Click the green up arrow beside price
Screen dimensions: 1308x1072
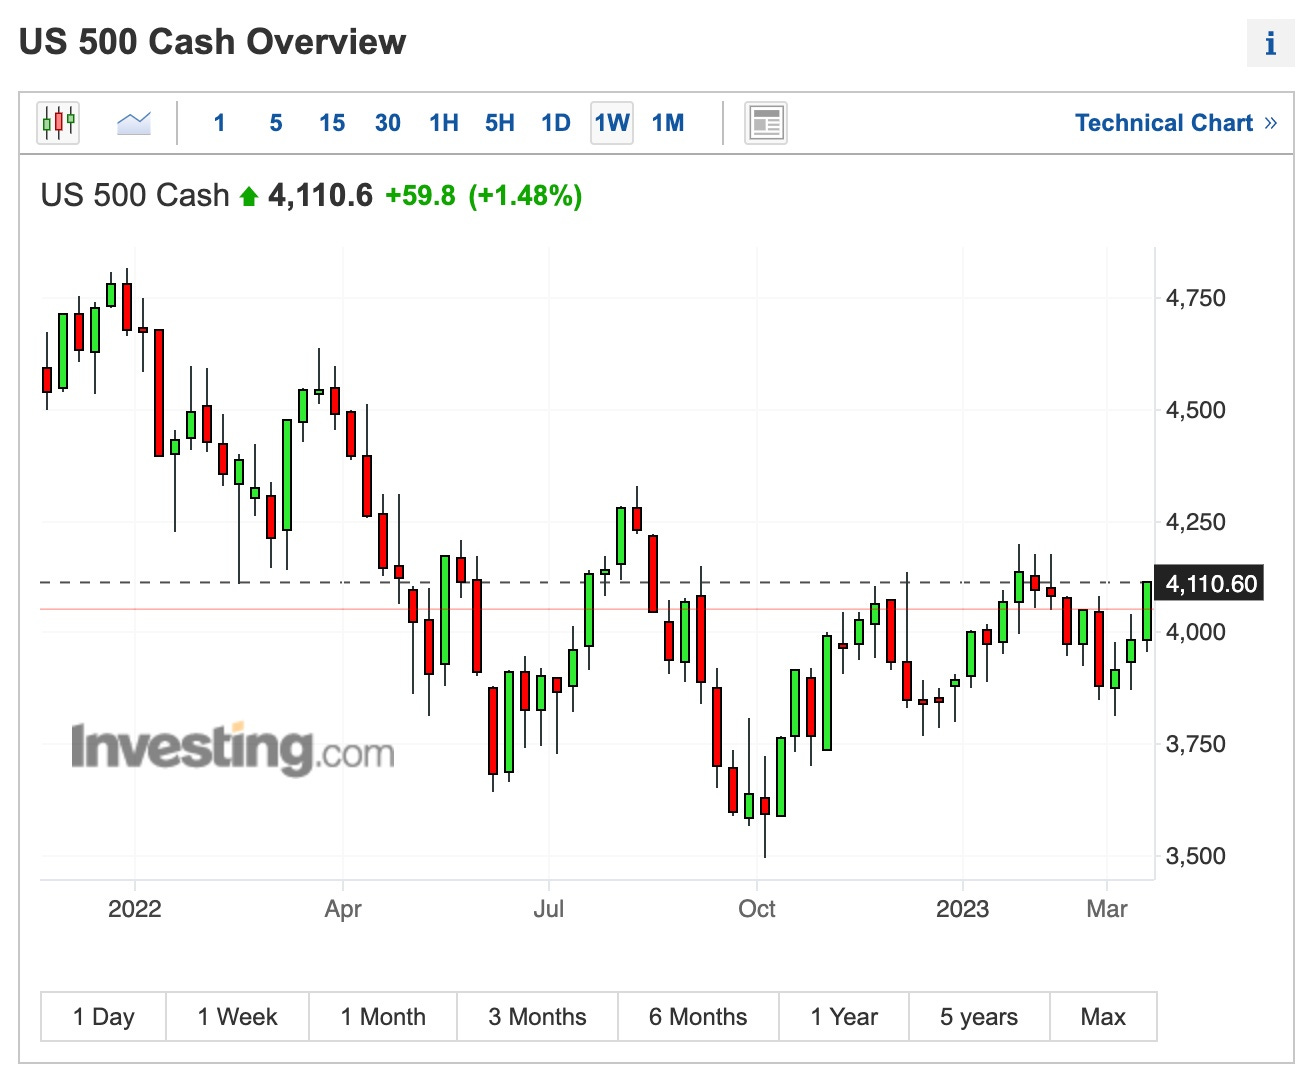coord(249,196)
